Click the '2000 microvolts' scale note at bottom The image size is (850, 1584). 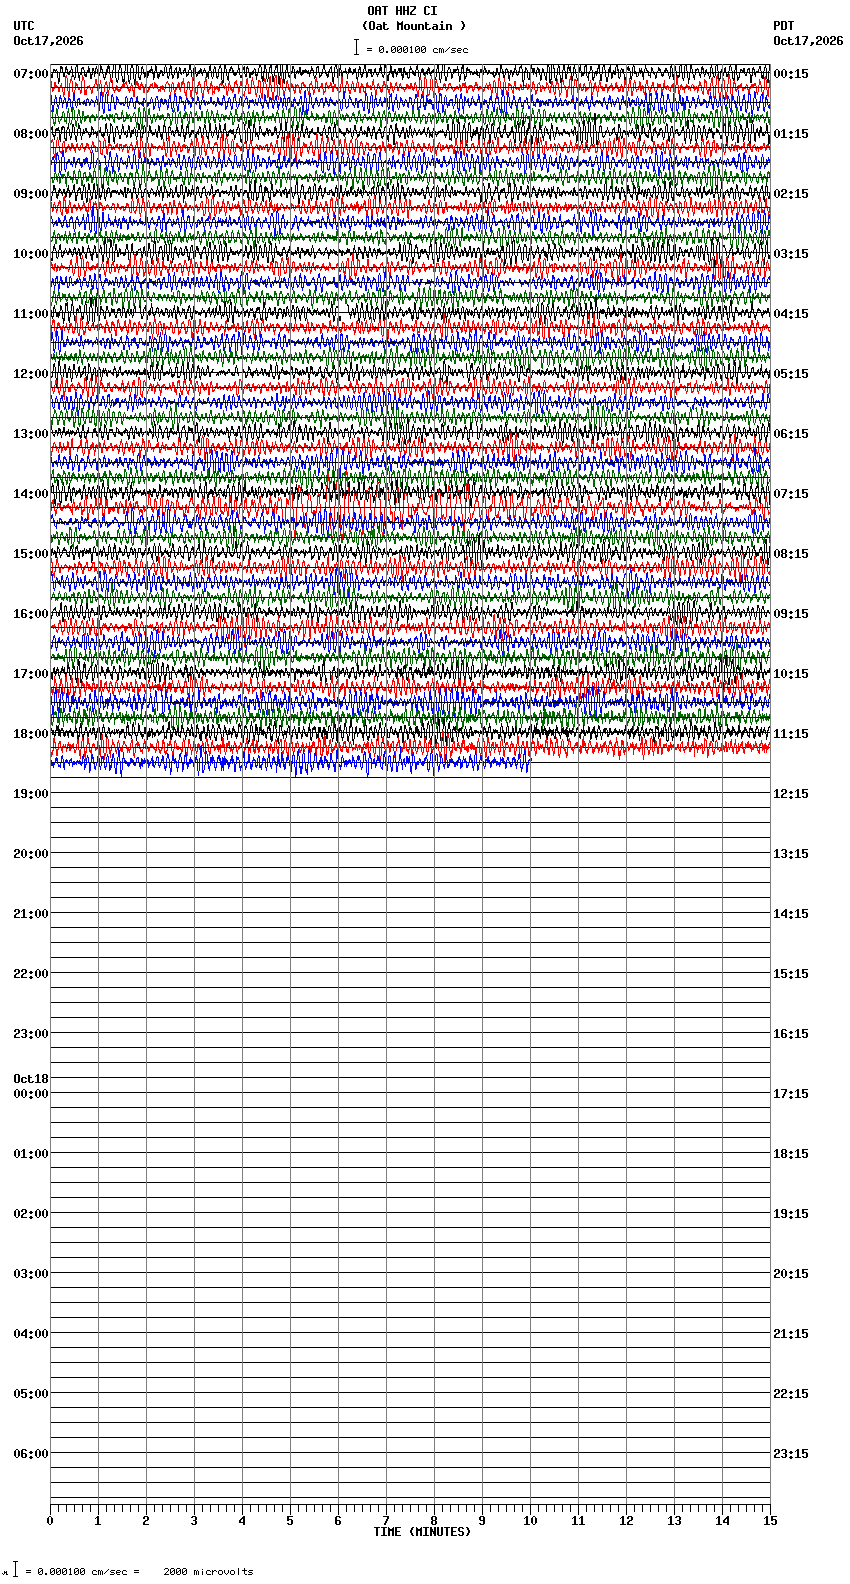[209, 1571]
